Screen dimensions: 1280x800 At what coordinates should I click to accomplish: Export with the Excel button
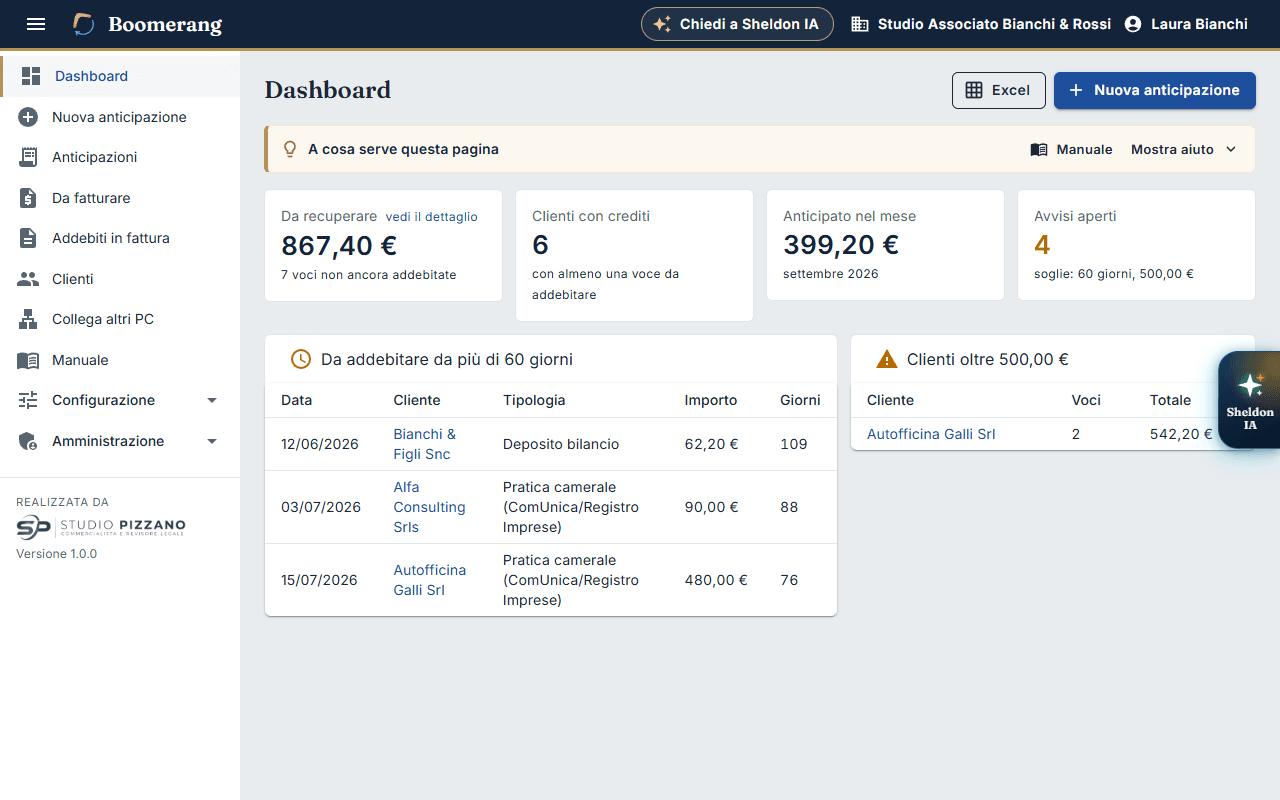pyautogui.click(x=998, y=90)
